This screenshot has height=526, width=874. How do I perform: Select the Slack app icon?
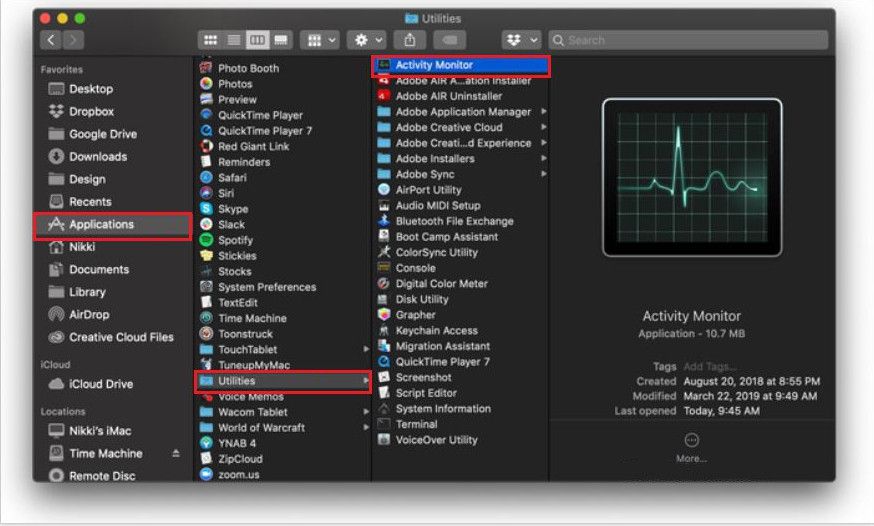[x=206, y=225]
